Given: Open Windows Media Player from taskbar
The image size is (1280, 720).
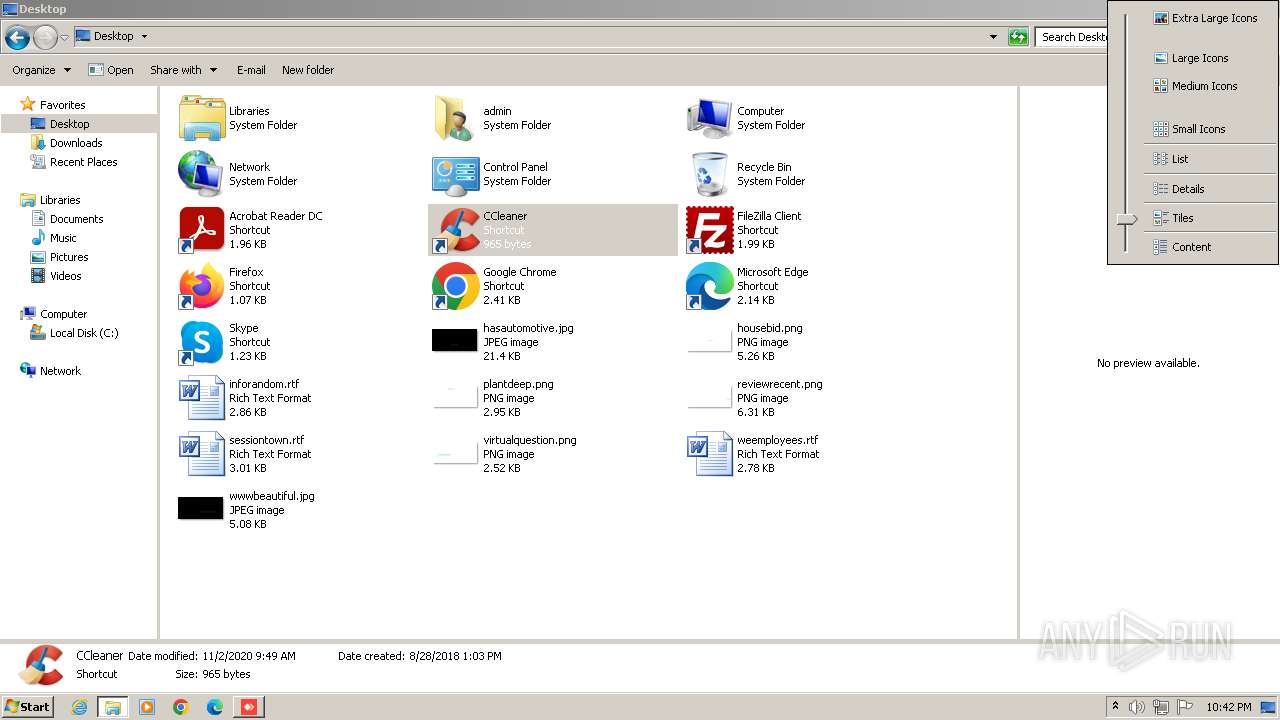Looking at the screenshot, I should point(147,707).
